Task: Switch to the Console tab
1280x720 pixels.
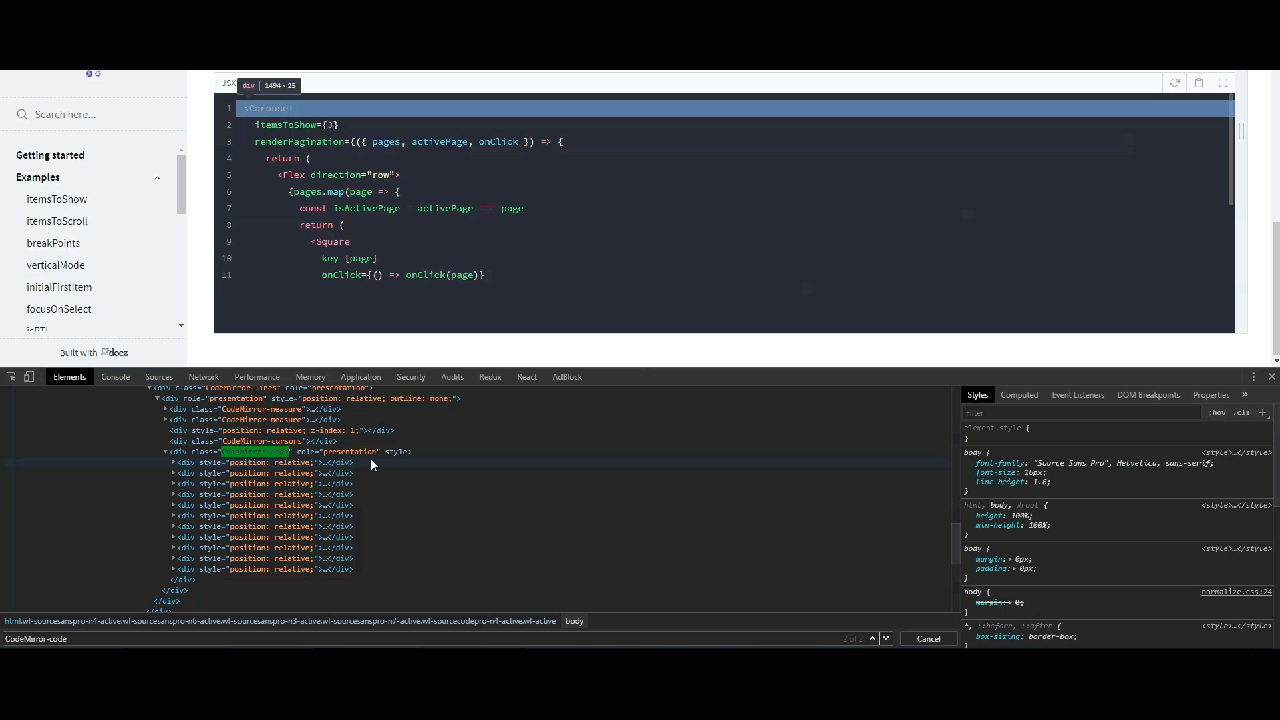Action: click(116, 377)
